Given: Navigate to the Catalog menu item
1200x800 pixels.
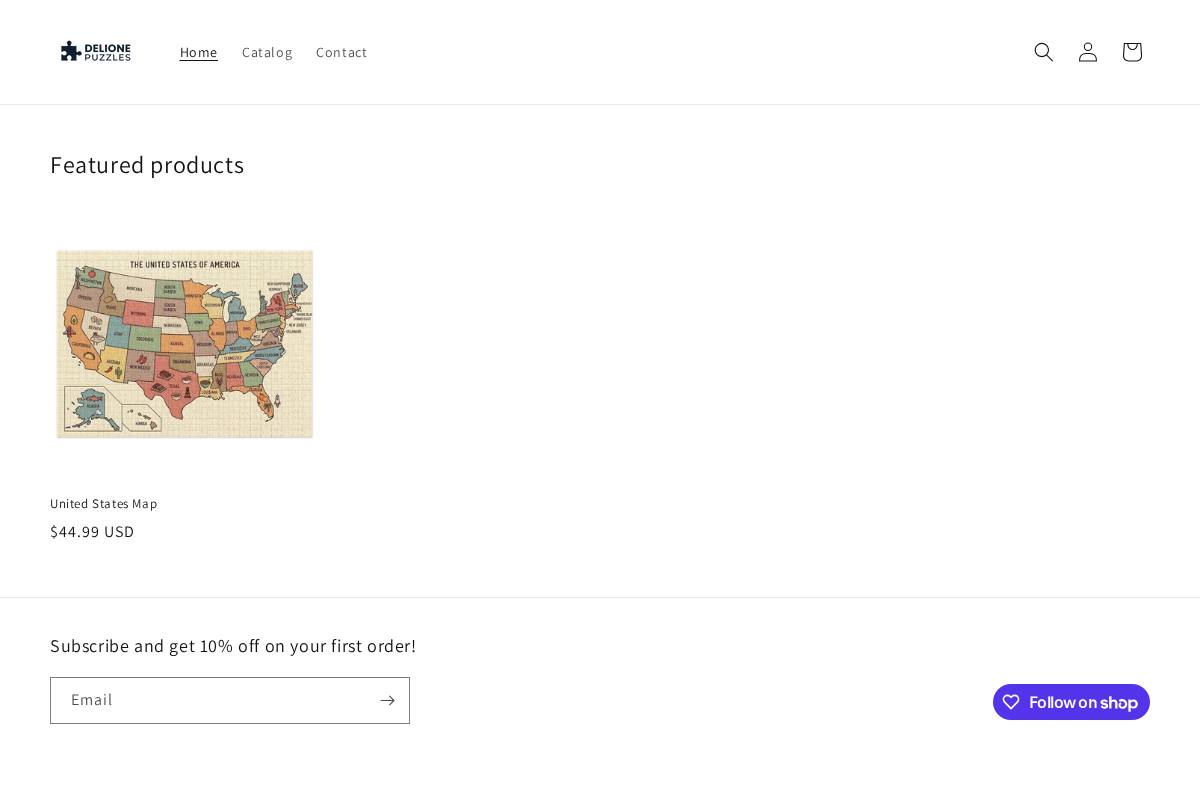Looking at the screenshot, I should pos(267,52).
